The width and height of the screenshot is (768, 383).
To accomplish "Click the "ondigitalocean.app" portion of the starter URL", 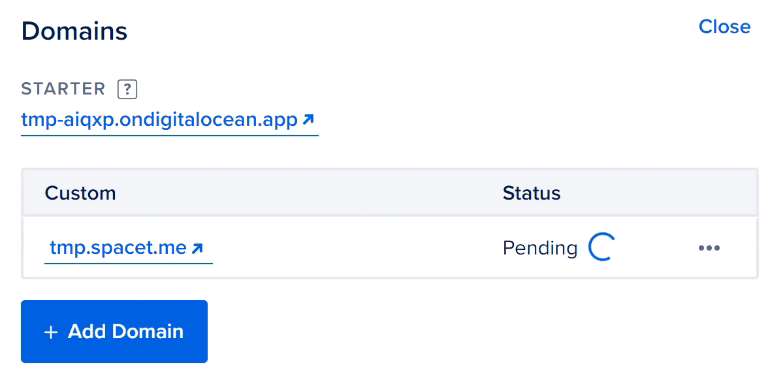I will [x=209, y=120].
